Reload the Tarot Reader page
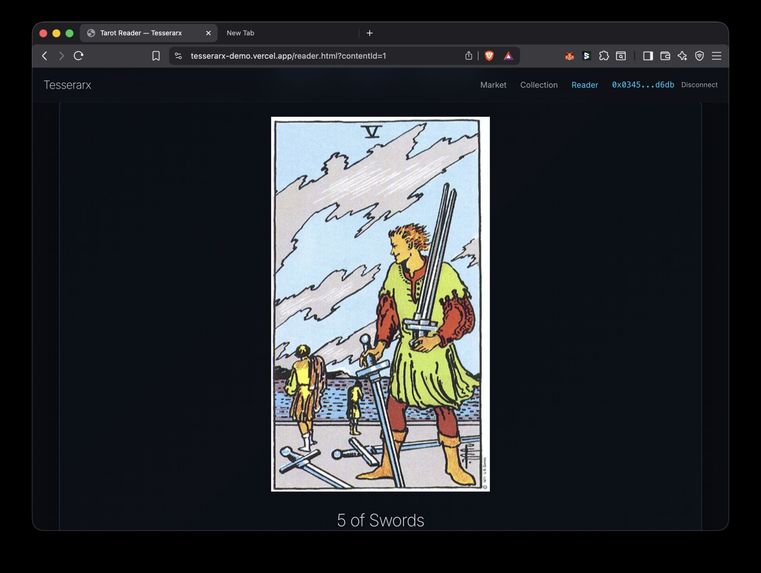This screenshot has width=761, height=573. (78, 56)
